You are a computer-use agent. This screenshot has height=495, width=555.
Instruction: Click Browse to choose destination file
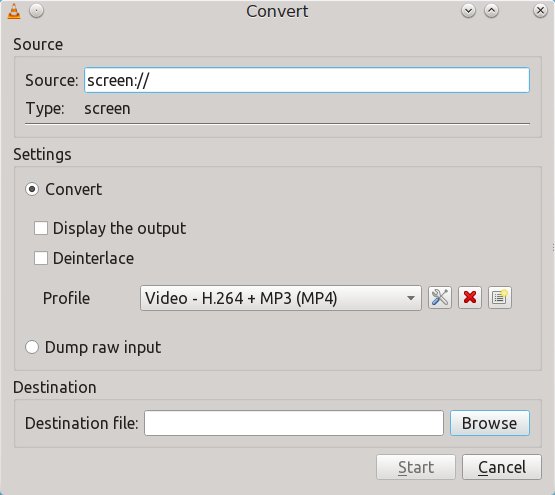(490, 423)
